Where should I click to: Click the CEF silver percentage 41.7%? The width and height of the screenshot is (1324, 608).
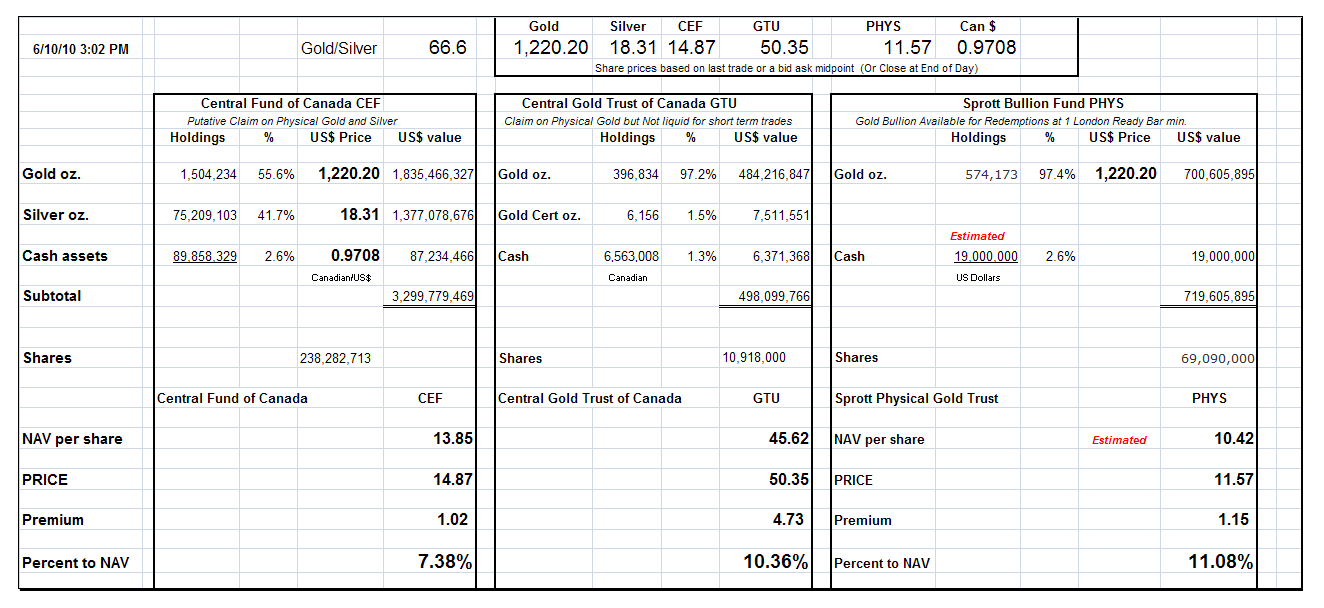(x=276, y=215)
